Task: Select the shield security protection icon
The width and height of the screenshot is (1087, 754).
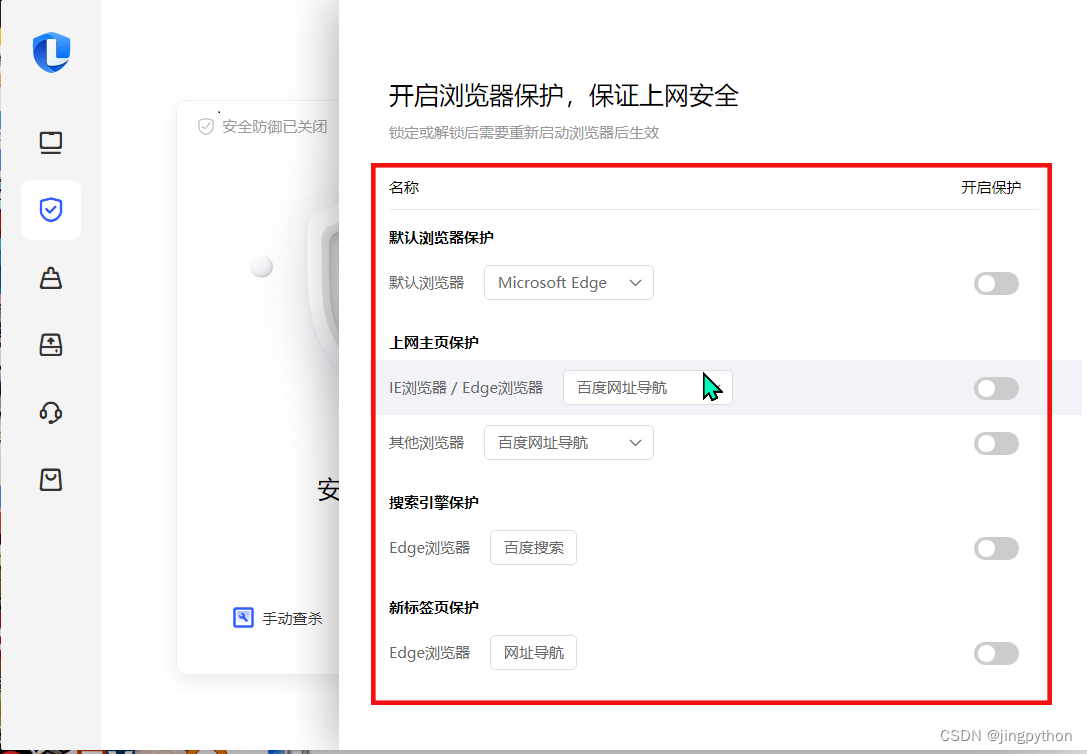Action: pos(51,209)
